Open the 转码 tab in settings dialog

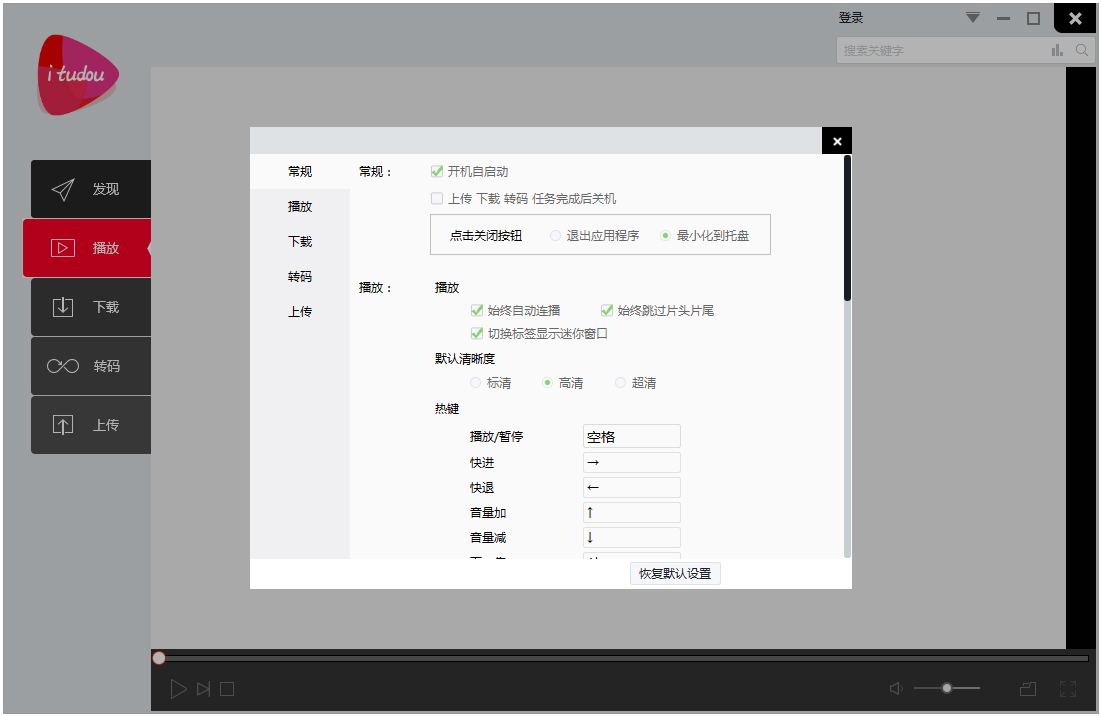(299, 276)
